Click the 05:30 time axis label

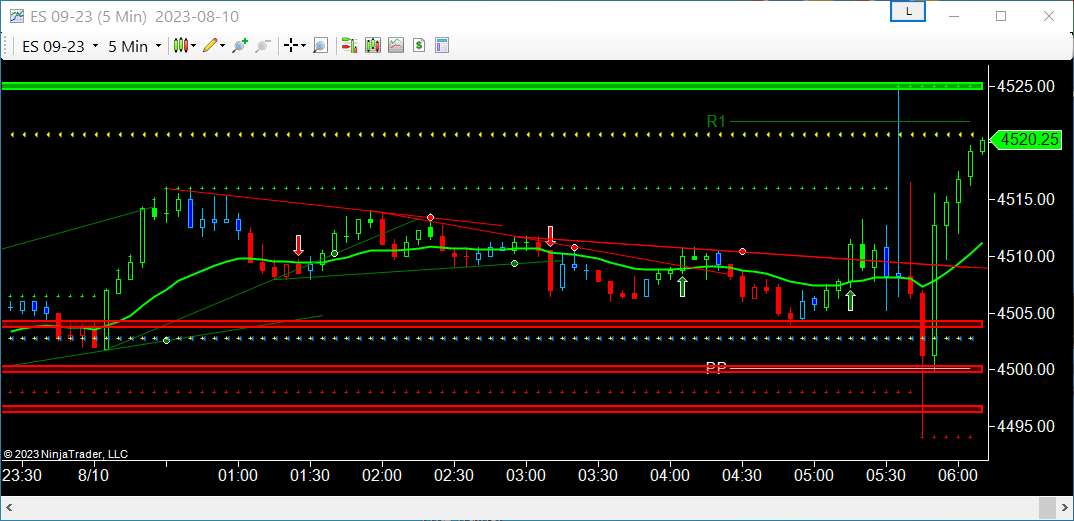[886, 474]
